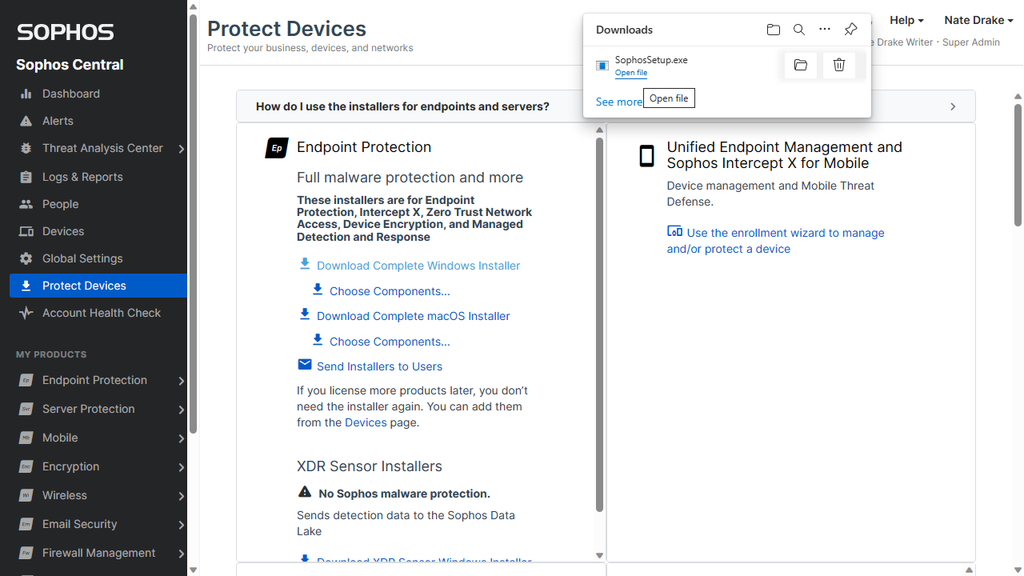The width and height of the screenshot is (1024, 576).
Task: Open the Nate Drake account dropdown
Action: (x=978, y=20)
